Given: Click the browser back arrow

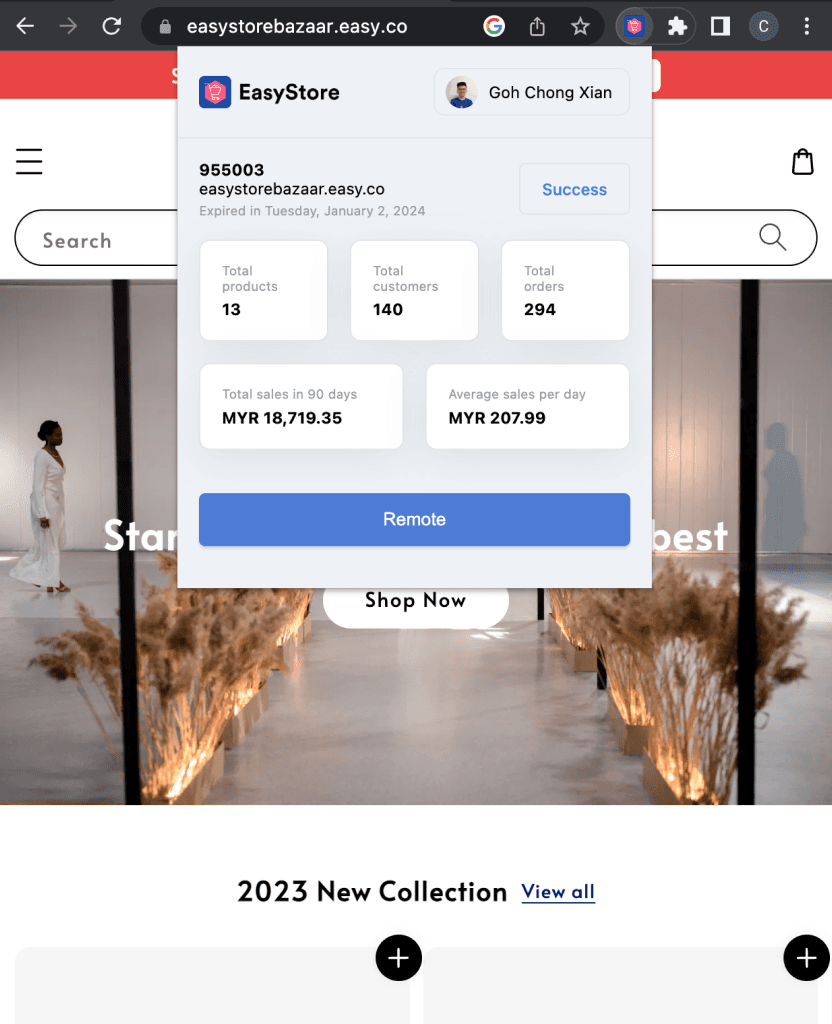Looking at the screenshot, I should pyautogui.click(x=25, y=26).
